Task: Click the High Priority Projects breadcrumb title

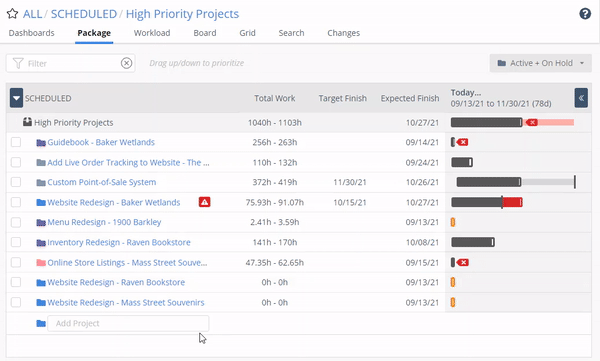Action: (183, 14)
